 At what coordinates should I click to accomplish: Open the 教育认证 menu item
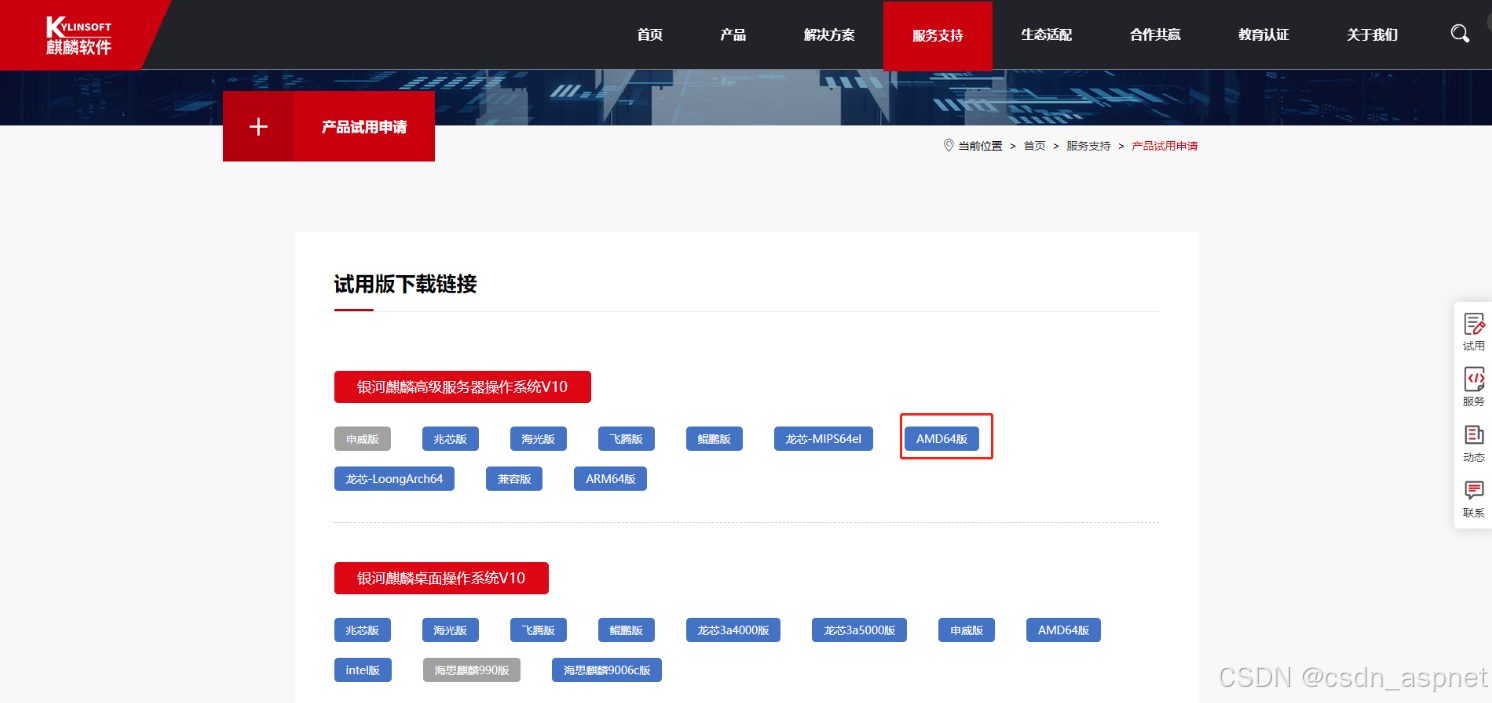1264,35
